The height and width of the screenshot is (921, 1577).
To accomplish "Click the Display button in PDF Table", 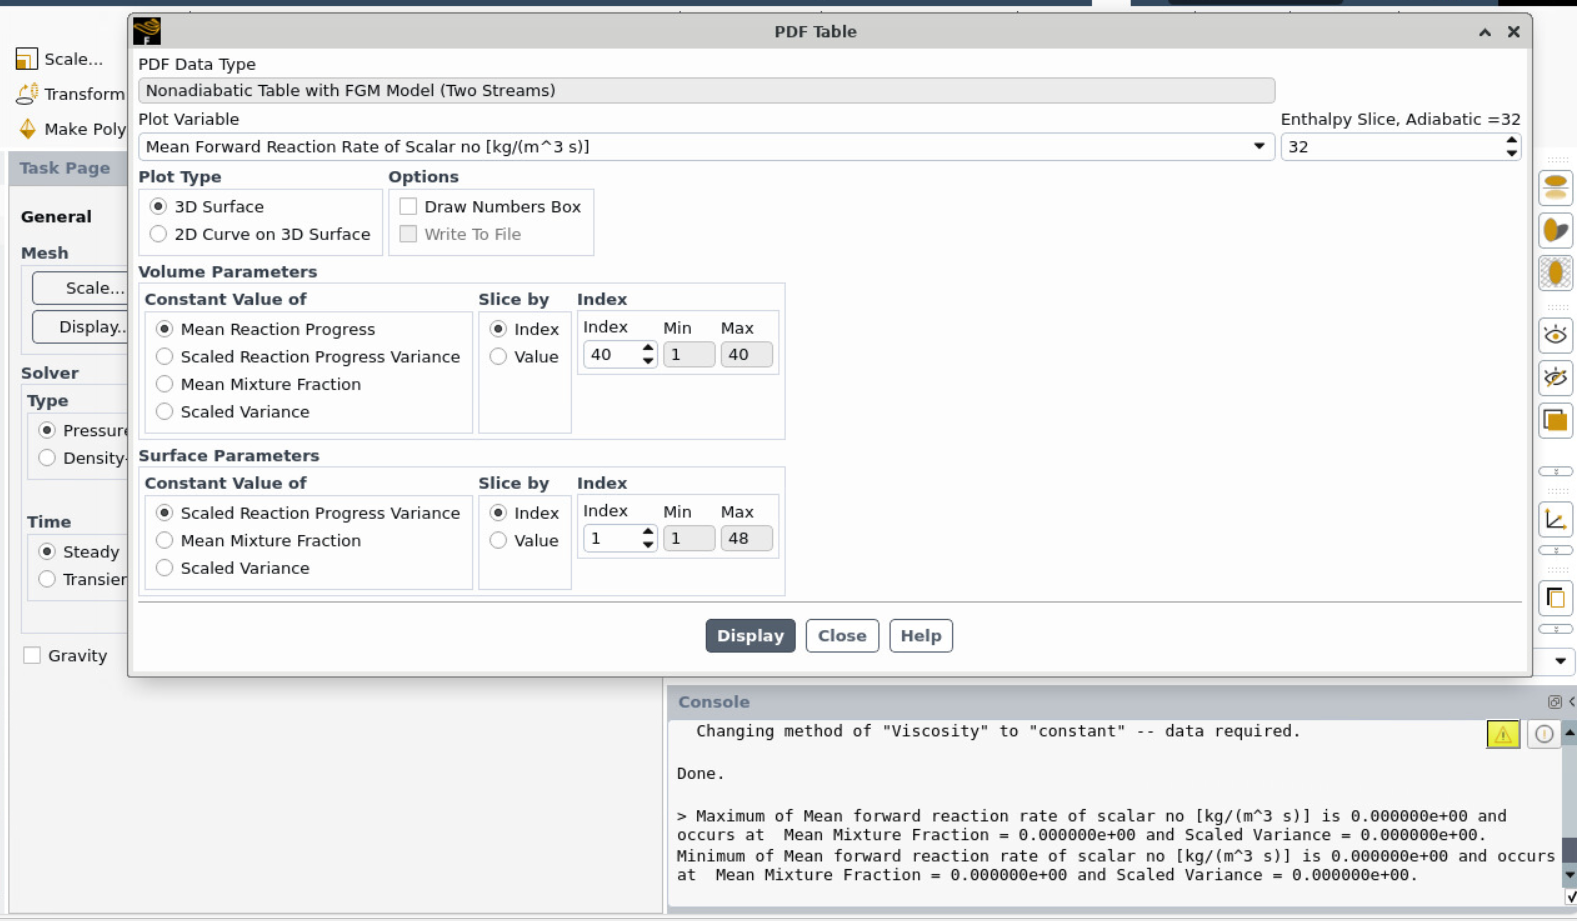I will [x=750, y=636].
